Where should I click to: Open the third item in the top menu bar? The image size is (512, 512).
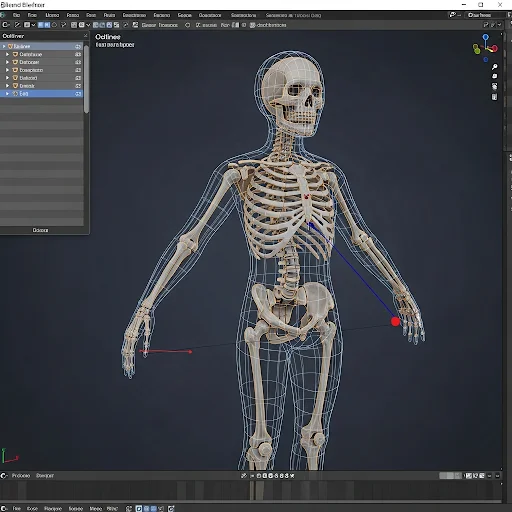click(52, 15)
